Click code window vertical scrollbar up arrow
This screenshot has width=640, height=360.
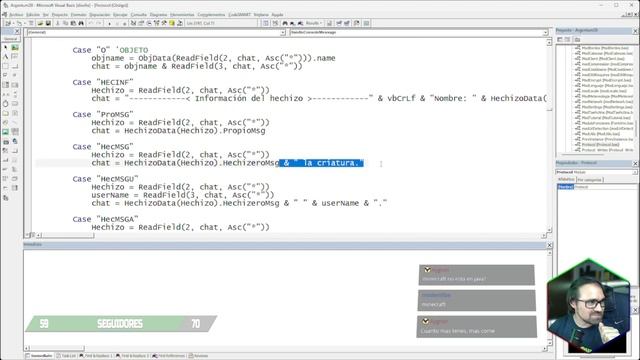click(549, 42)
